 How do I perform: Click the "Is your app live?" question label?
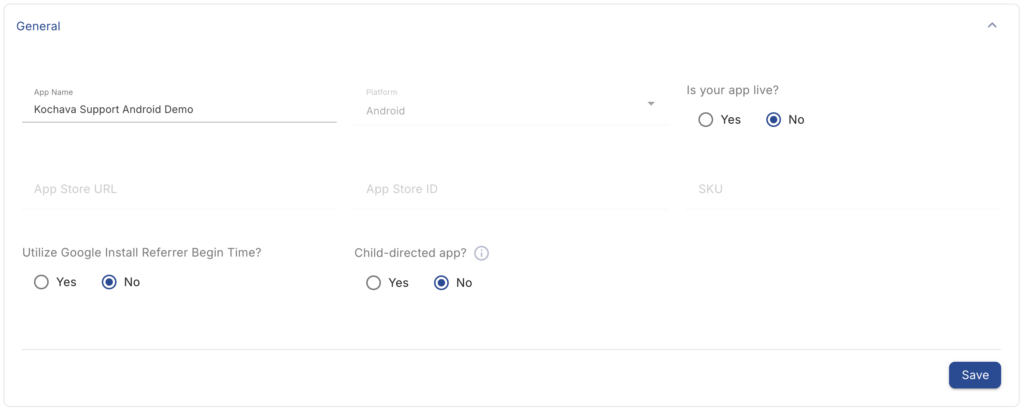(x=732, y=90)
